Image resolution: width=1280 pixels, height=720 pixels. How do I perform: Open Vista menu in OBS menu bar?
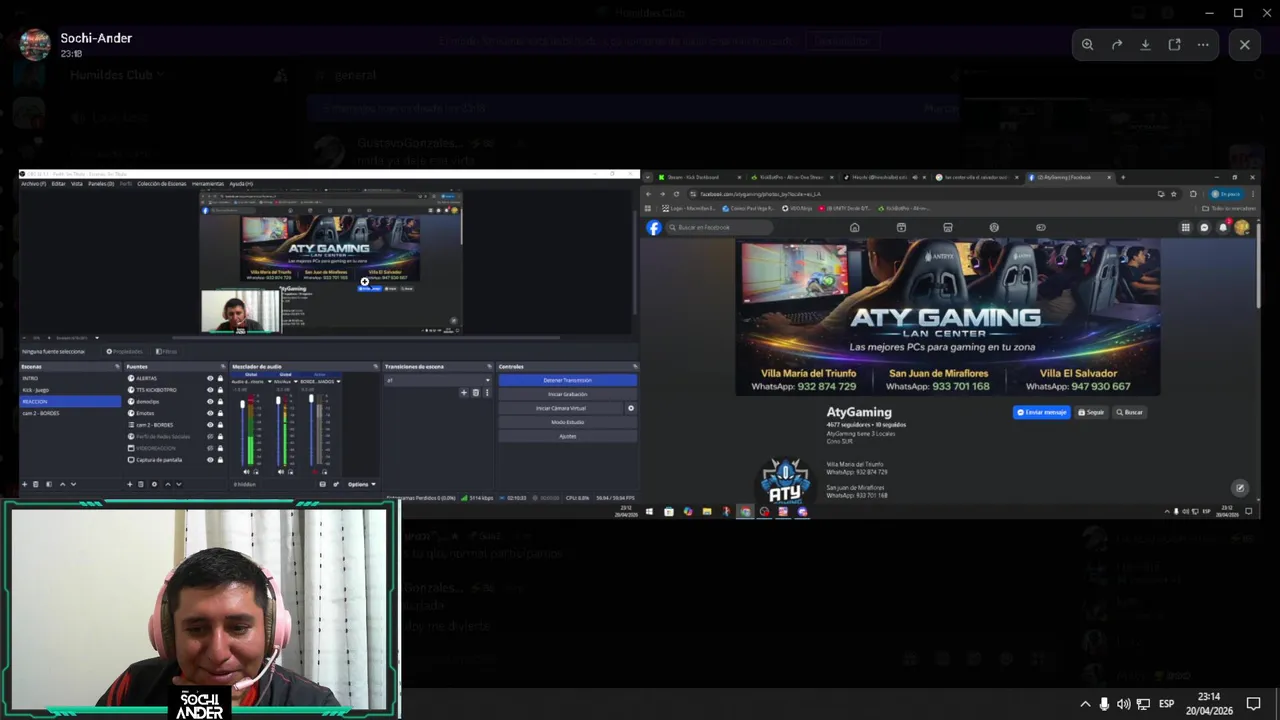[x=76, y=184]
